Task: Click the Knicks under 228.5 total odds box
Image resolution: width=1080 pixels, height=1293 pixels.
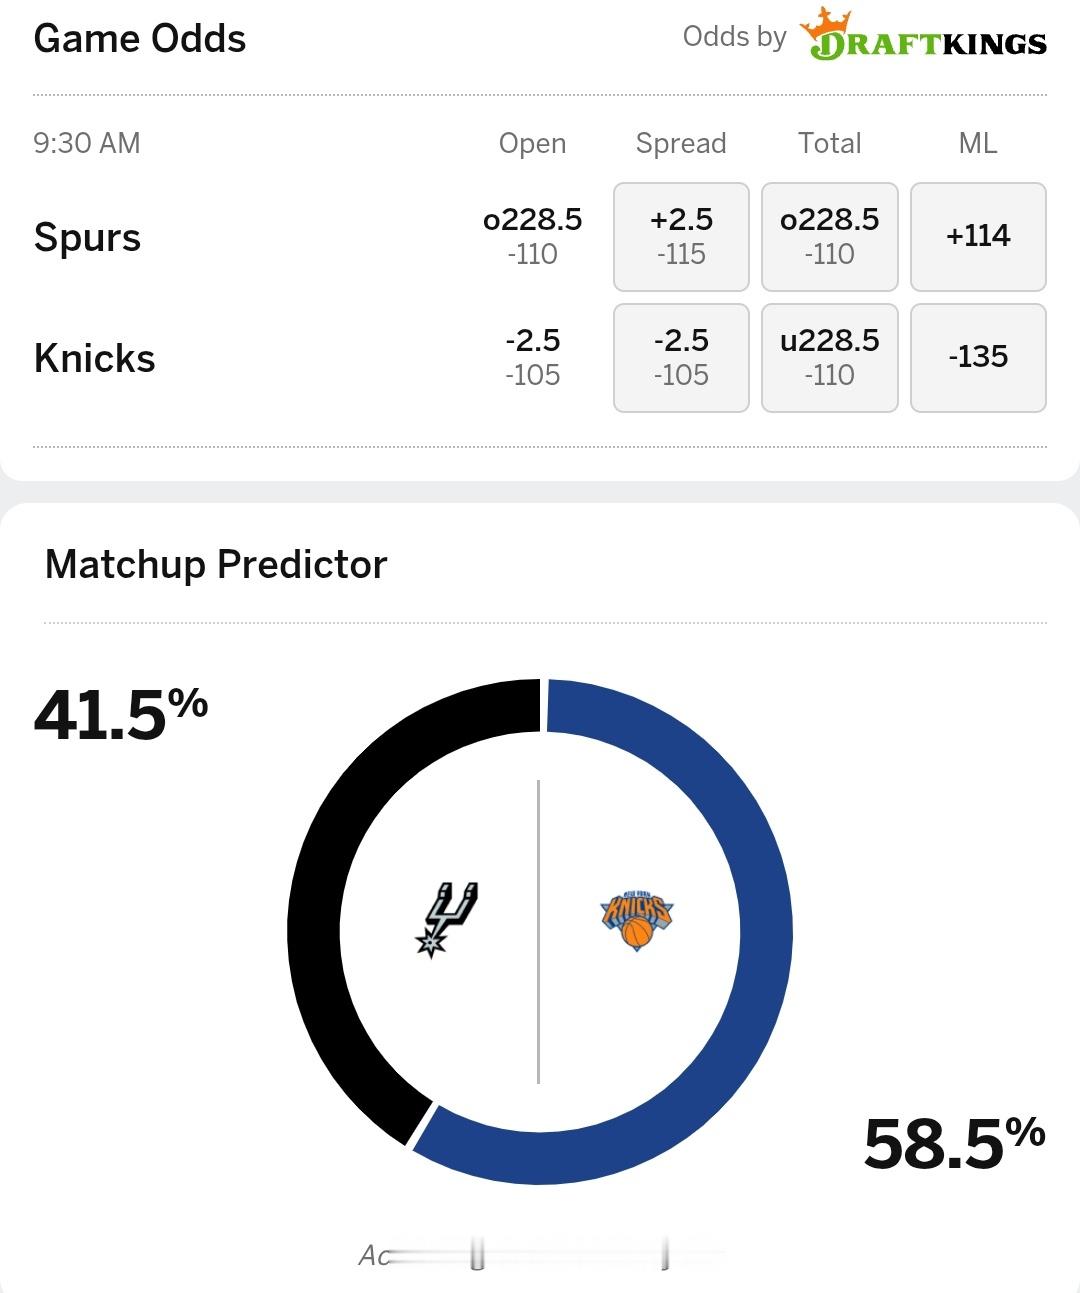Action: 829,357
